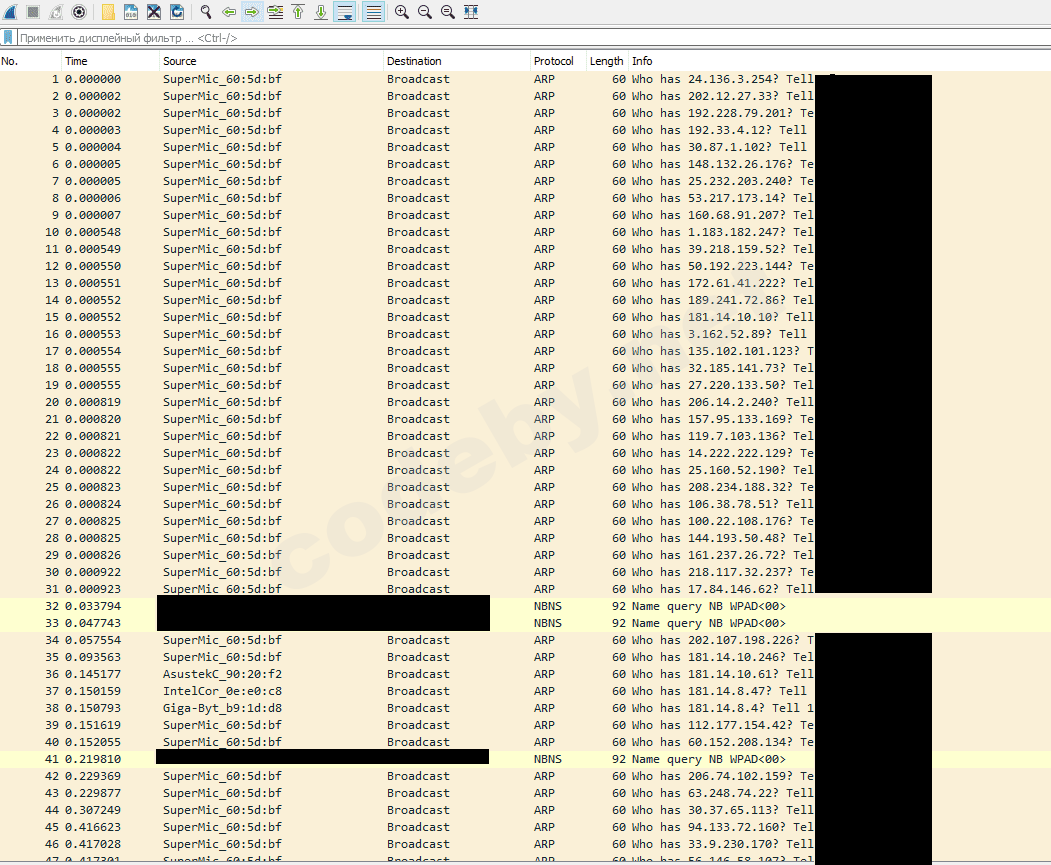Open a capture file folder icon

pyautogui.click(x=108, y=11)
